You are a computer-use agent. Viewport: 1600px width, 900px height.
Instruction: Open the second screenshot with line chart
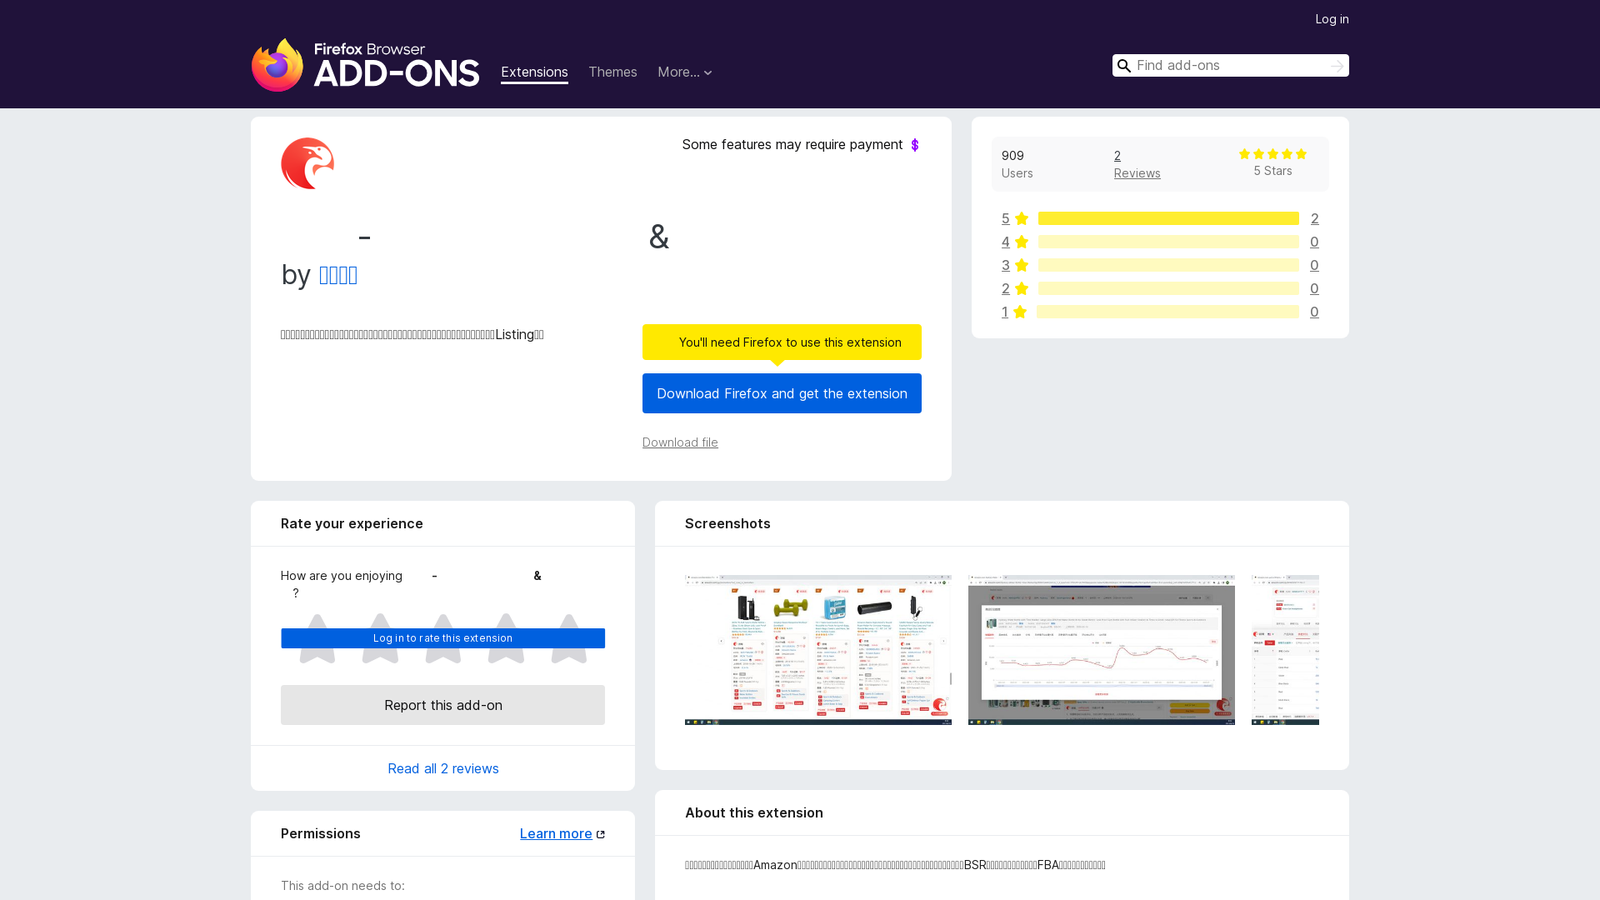pyautogui.click(x=1101, y=650)
